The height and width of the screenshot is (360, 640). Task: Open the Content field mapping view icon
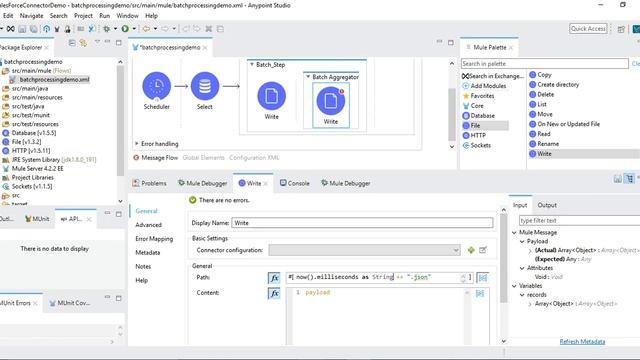pos(480,293)
